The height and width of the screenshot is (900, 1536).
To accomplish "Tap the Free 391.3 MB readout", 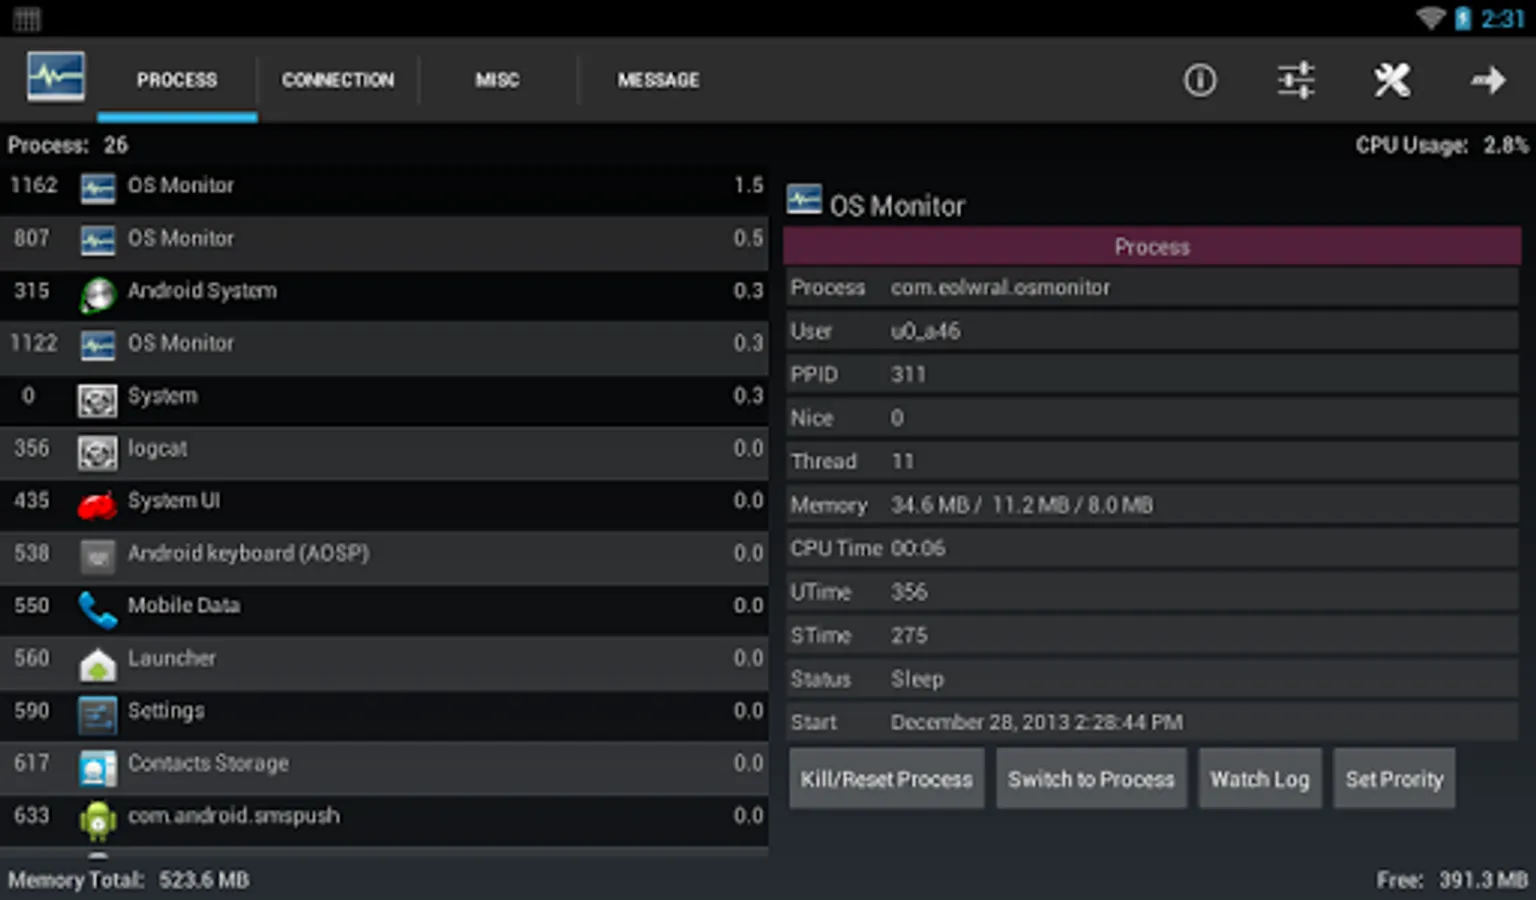I will pyautogui.click(x=1452, y=880).
